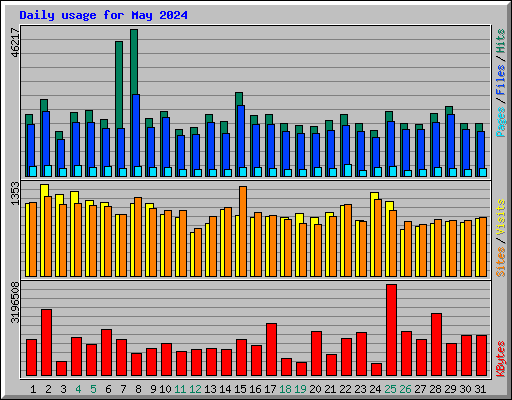Click the Sites legend label
This screenshot has height=400, width=512.
pyautogui.click(x=500, y=262)
